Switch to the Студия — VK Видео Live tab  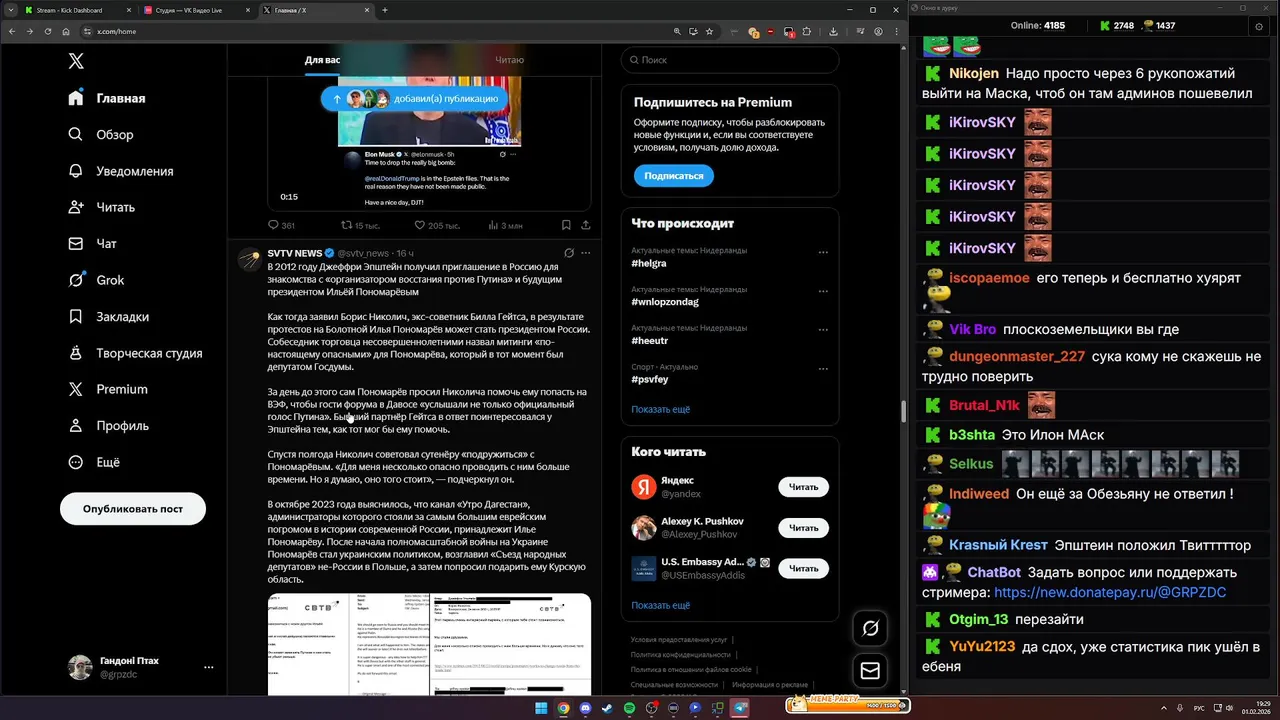tap(198, 10)
